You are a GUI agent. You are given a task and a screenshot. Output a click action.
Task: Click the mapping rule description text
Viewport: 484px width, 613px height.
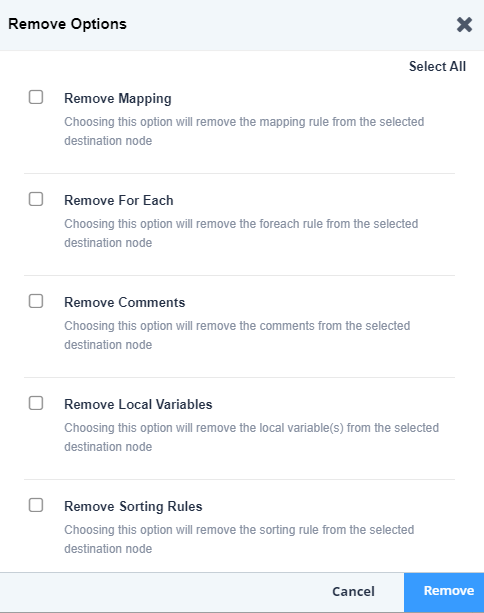tap(244, 131)
